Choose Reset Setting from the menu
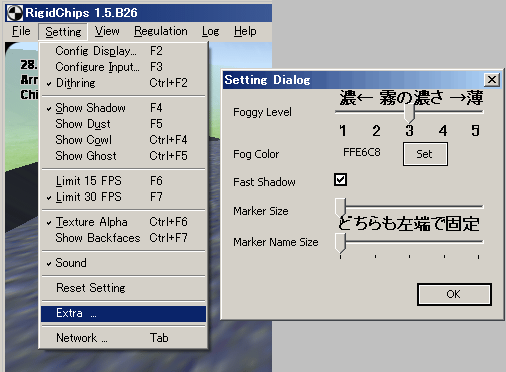Viewport: 506px width, 372px height. pyautogui.click(x=123, y=288)
